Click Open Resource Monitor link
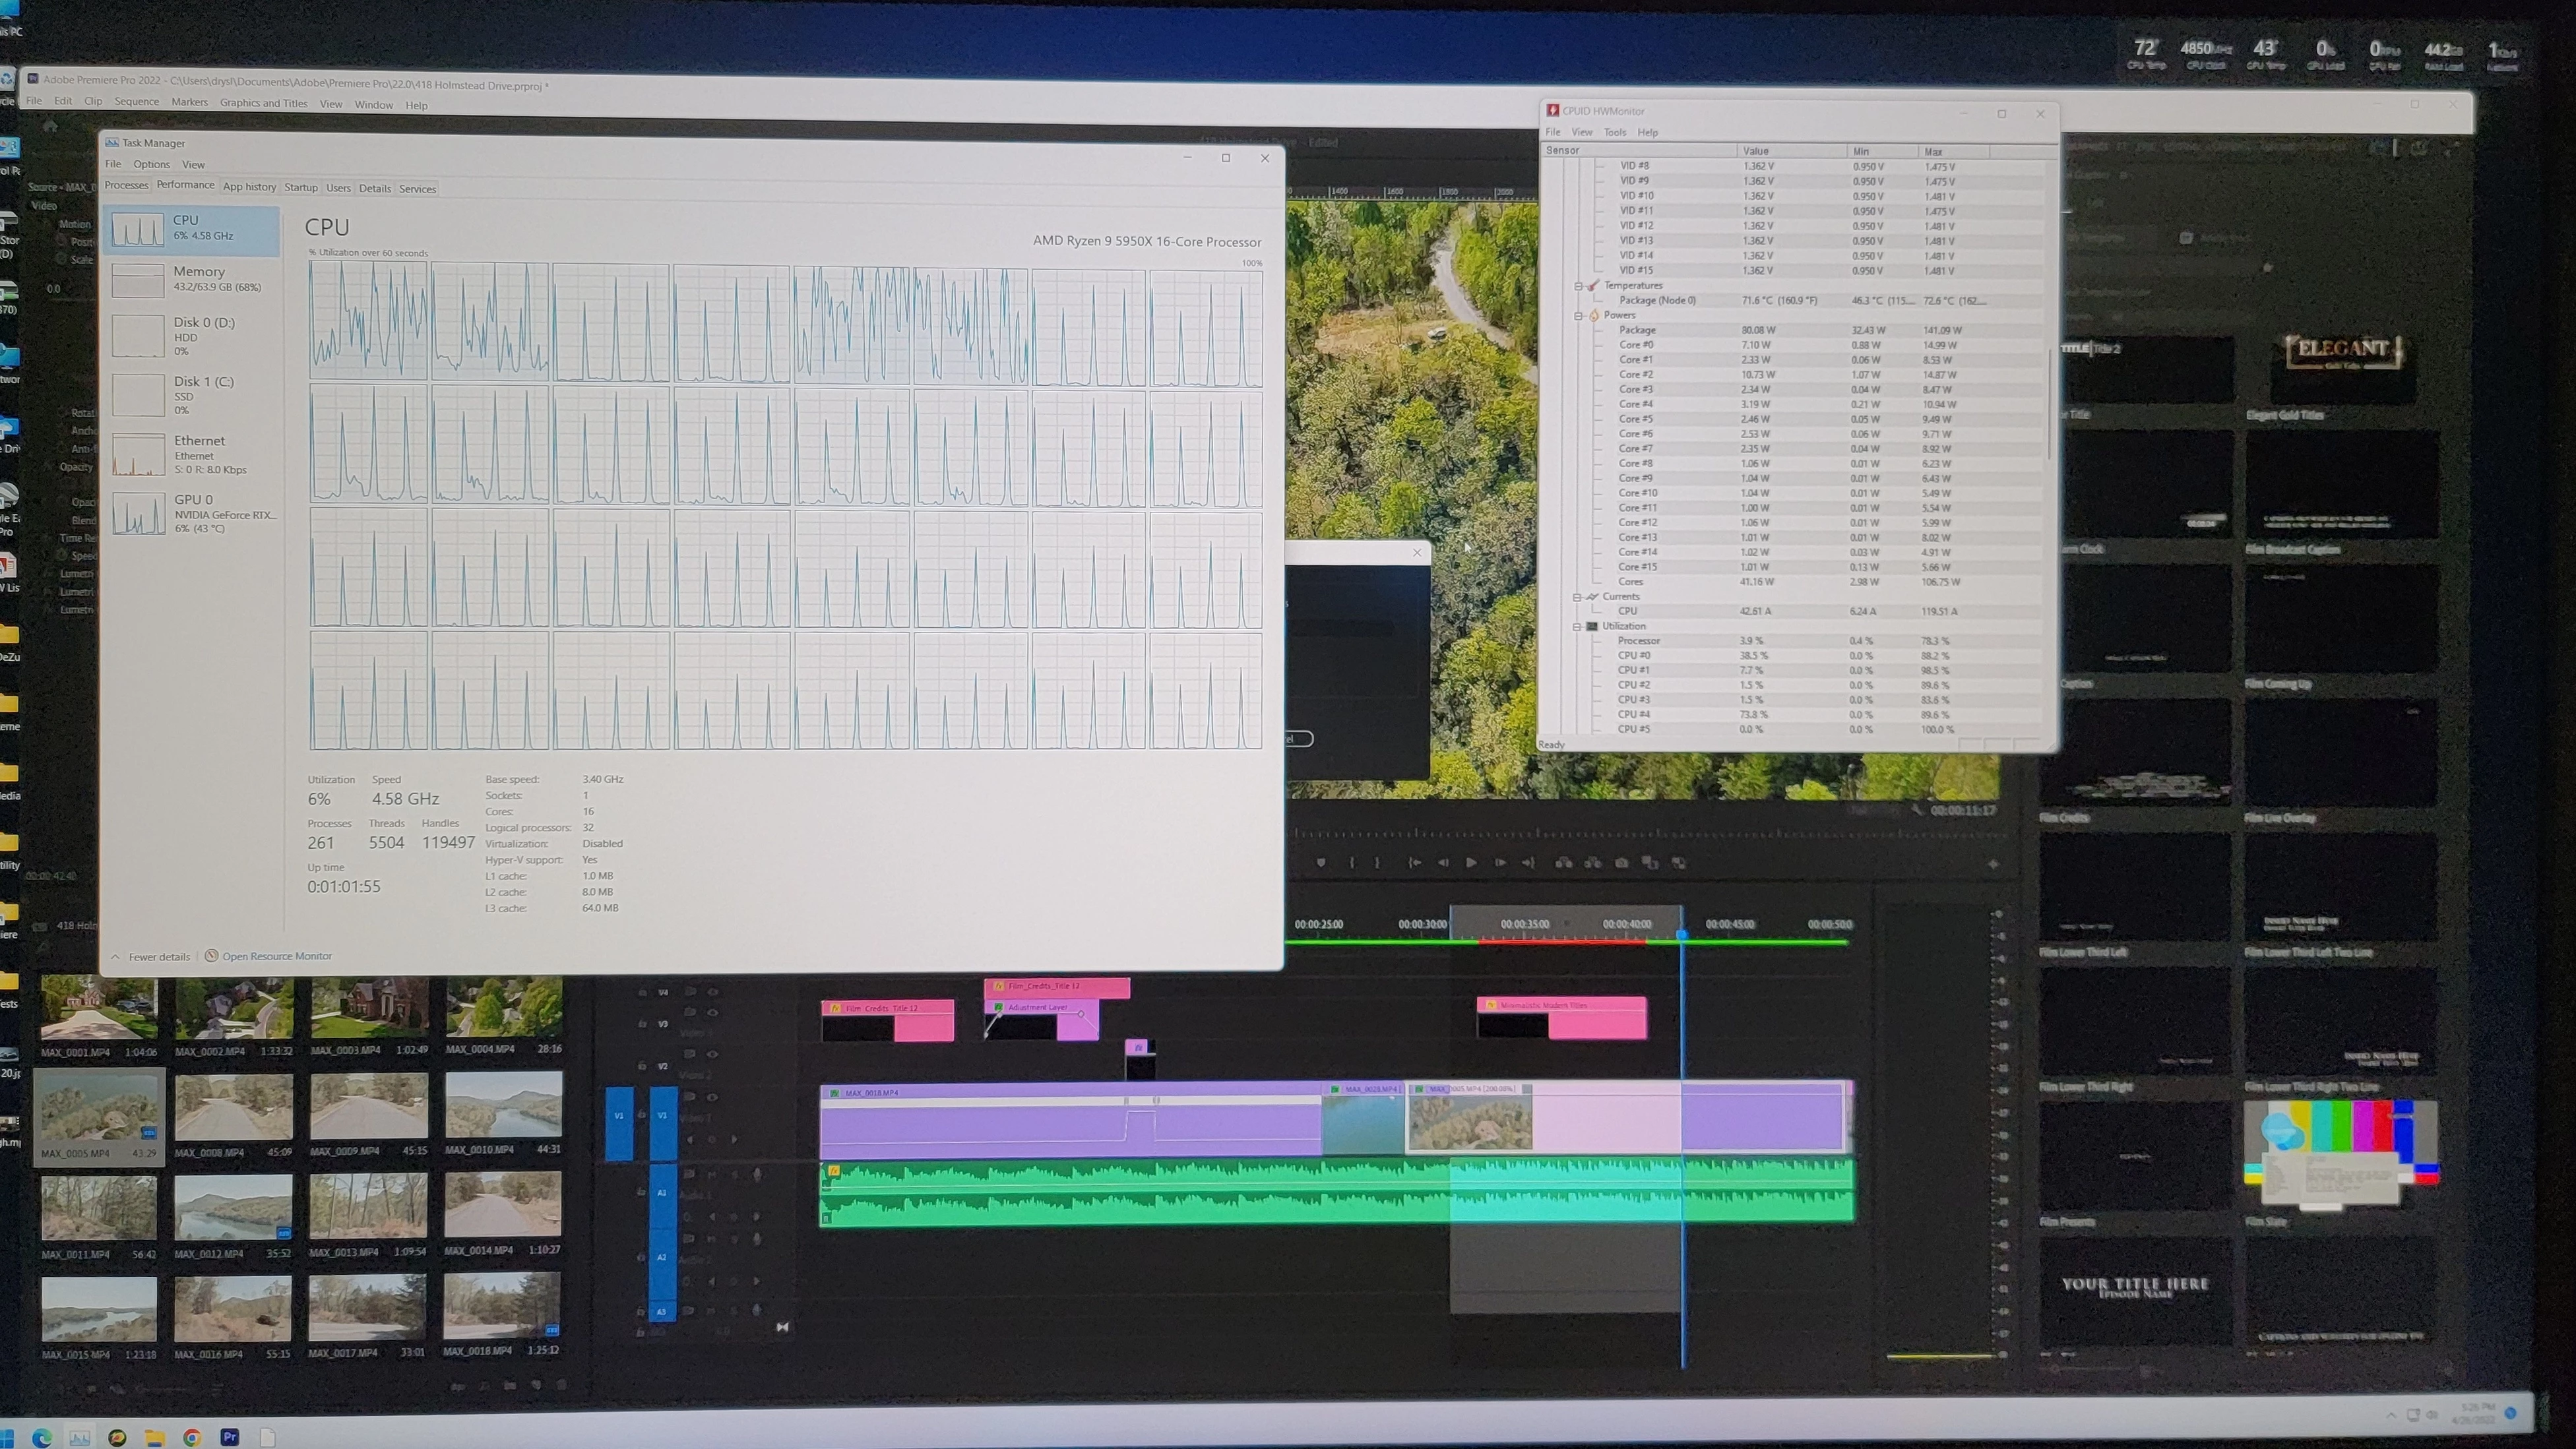Screen dimensions: 2576x1449 click(x=276, y=956)
